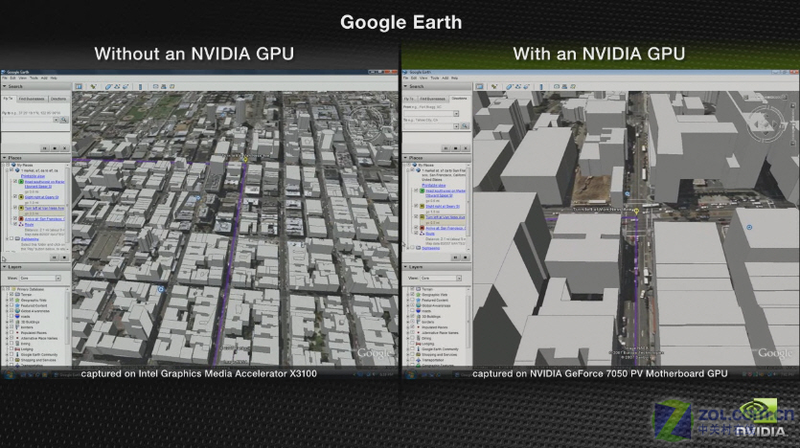Screen dimensions: 800x448
Task: Open Help menu in right window
Action: [x=455, y=78]
